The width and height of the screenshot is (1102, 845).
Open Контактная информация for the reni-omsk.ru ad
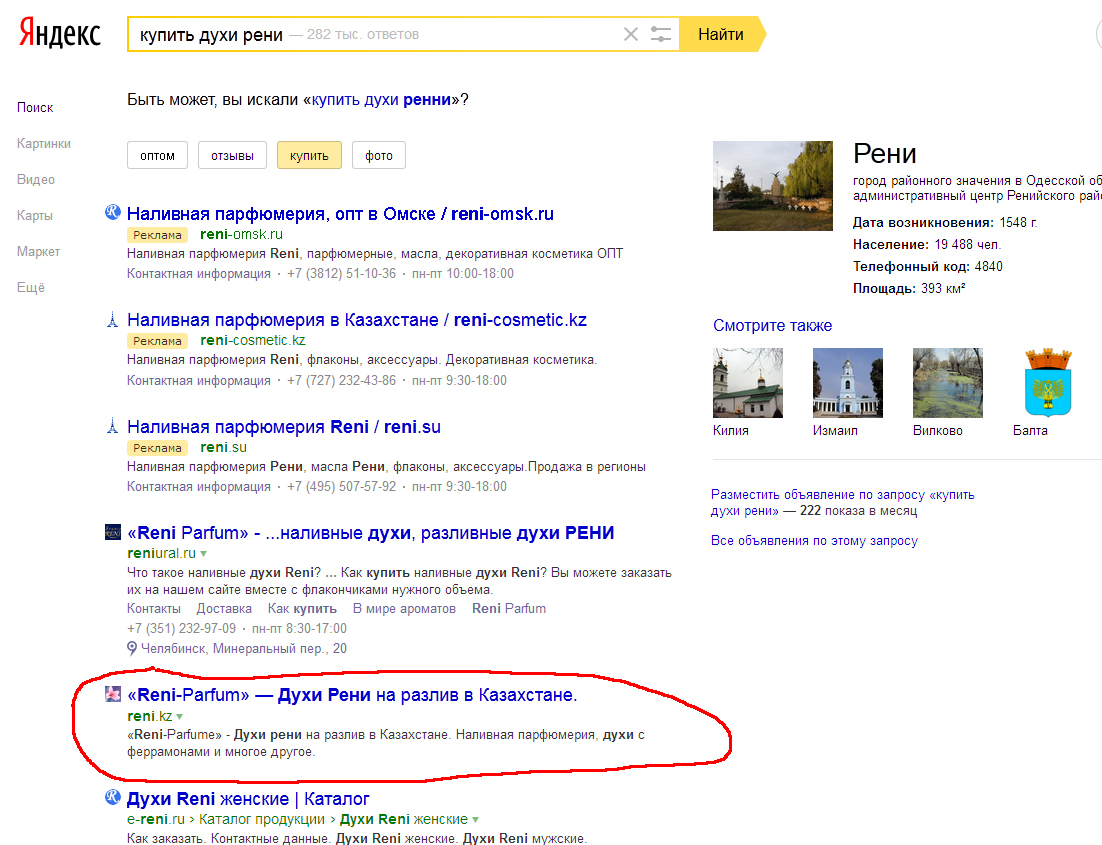(x=199, y=273)
